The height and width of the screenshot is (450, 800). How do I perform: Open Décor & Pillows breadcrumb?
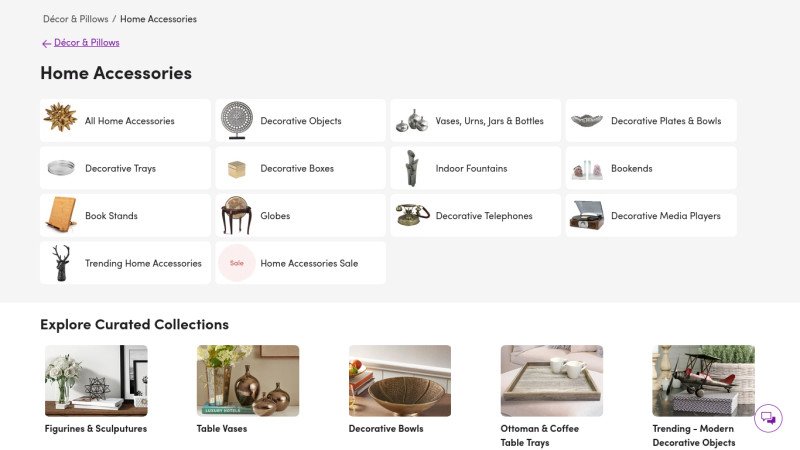(75, 19)
